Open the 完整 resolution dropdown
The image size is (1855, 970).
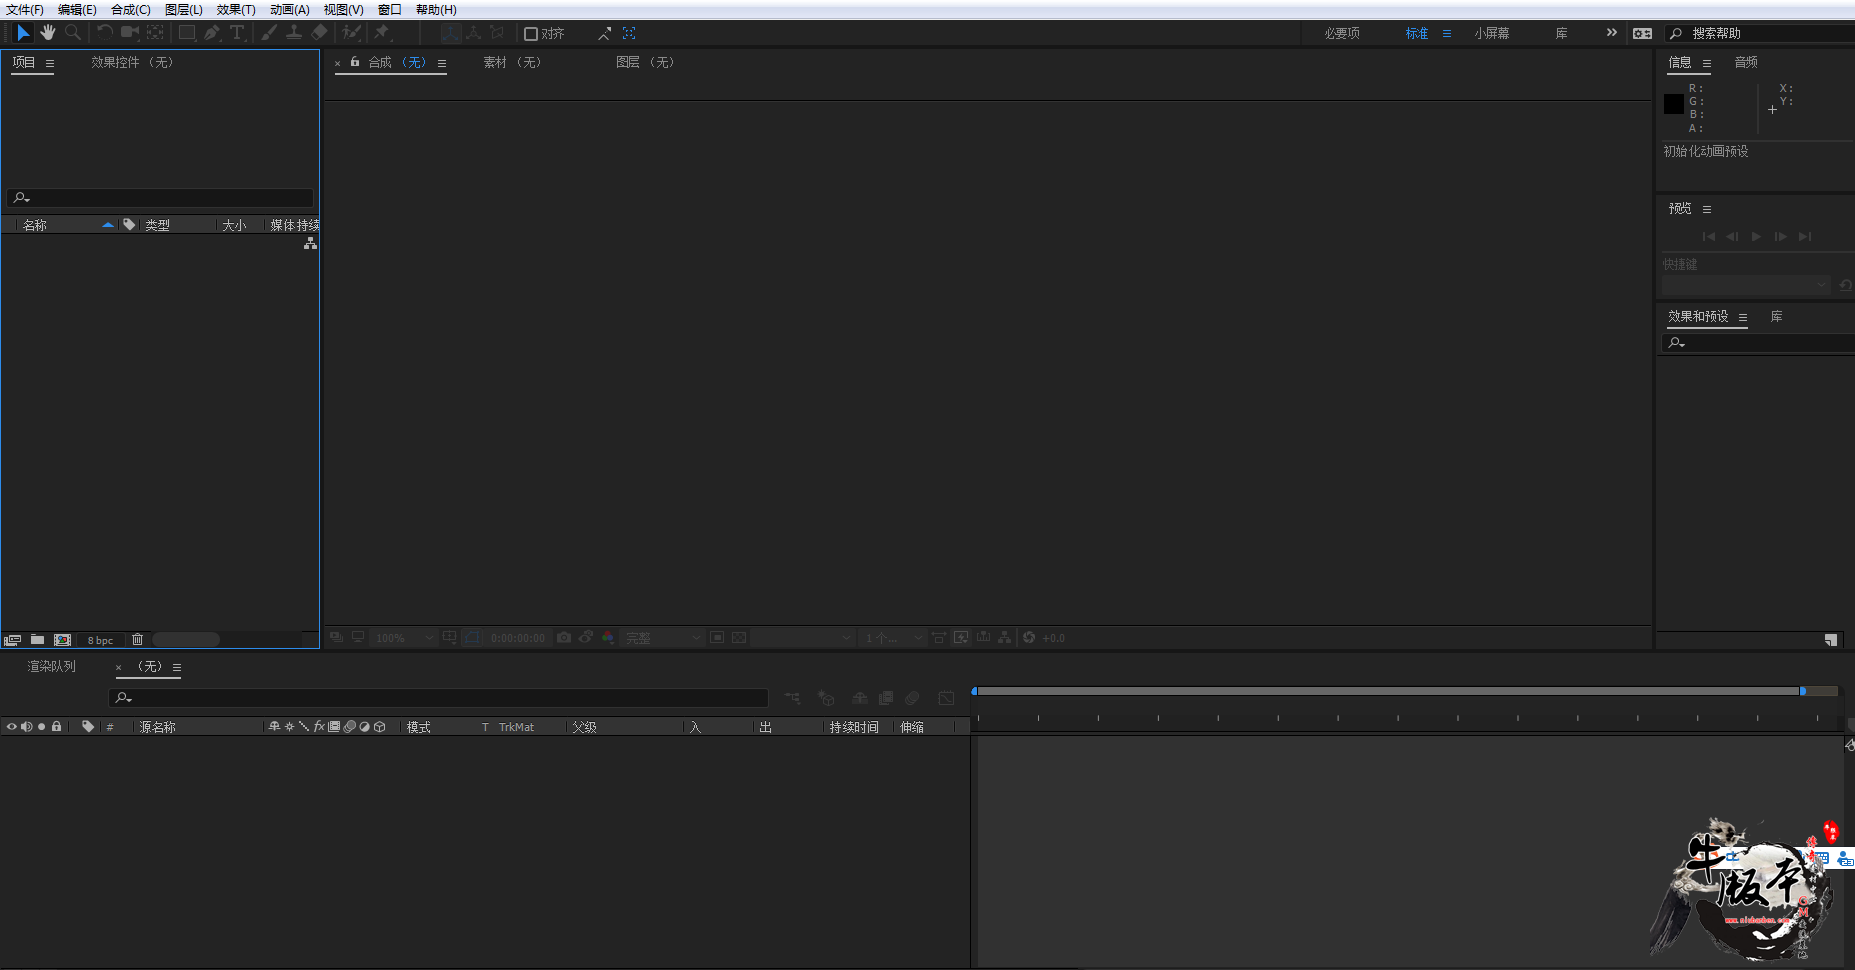[662, 638]
